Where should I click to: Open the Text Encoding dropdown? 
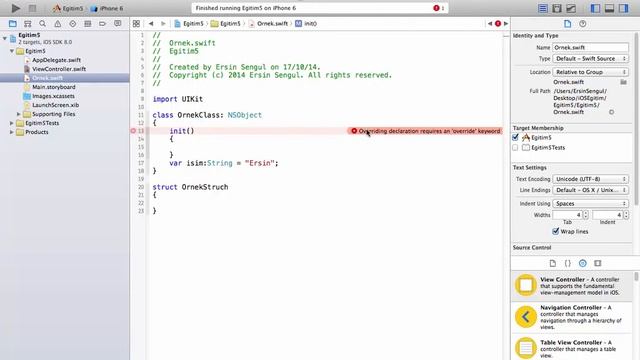pyautogui.click(x=590, y=179)
